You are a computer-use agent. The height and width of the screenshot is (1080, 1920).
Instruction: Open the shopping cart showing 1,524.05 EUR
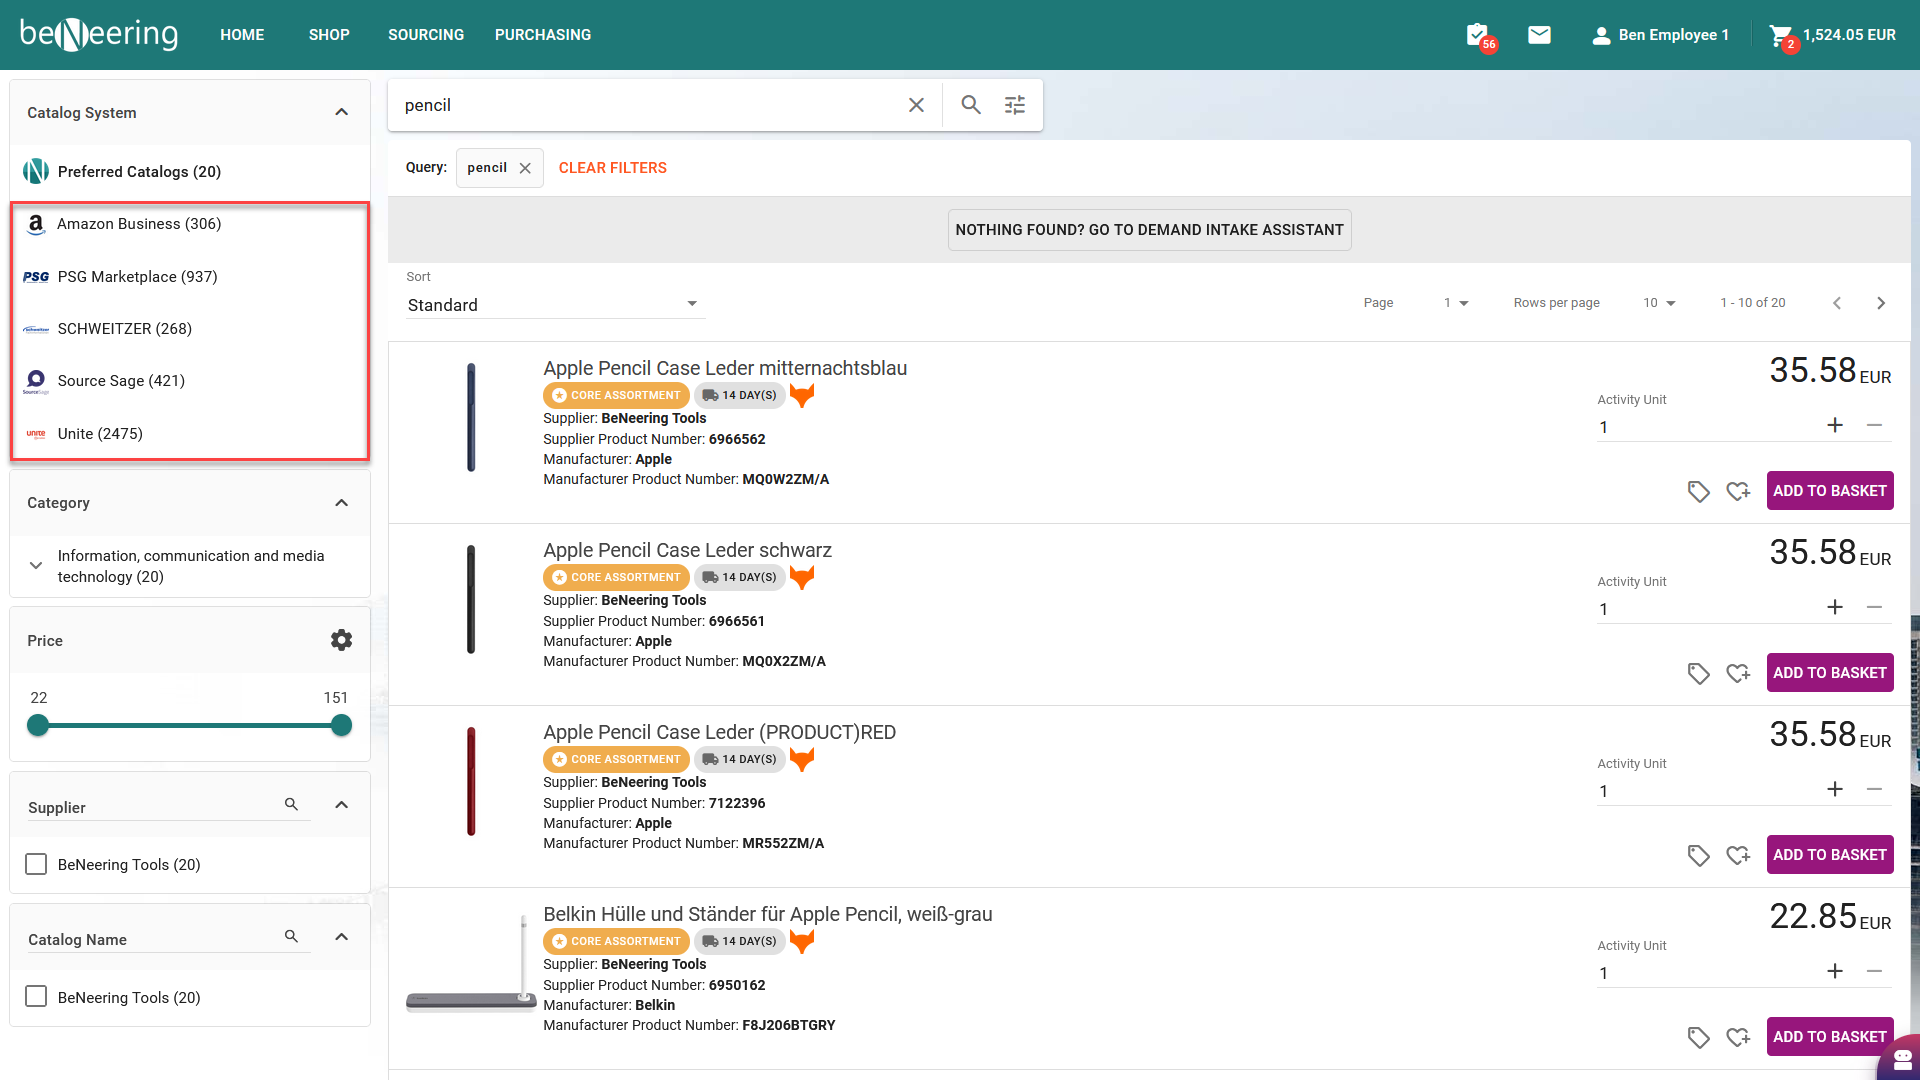coord(1782,35)
